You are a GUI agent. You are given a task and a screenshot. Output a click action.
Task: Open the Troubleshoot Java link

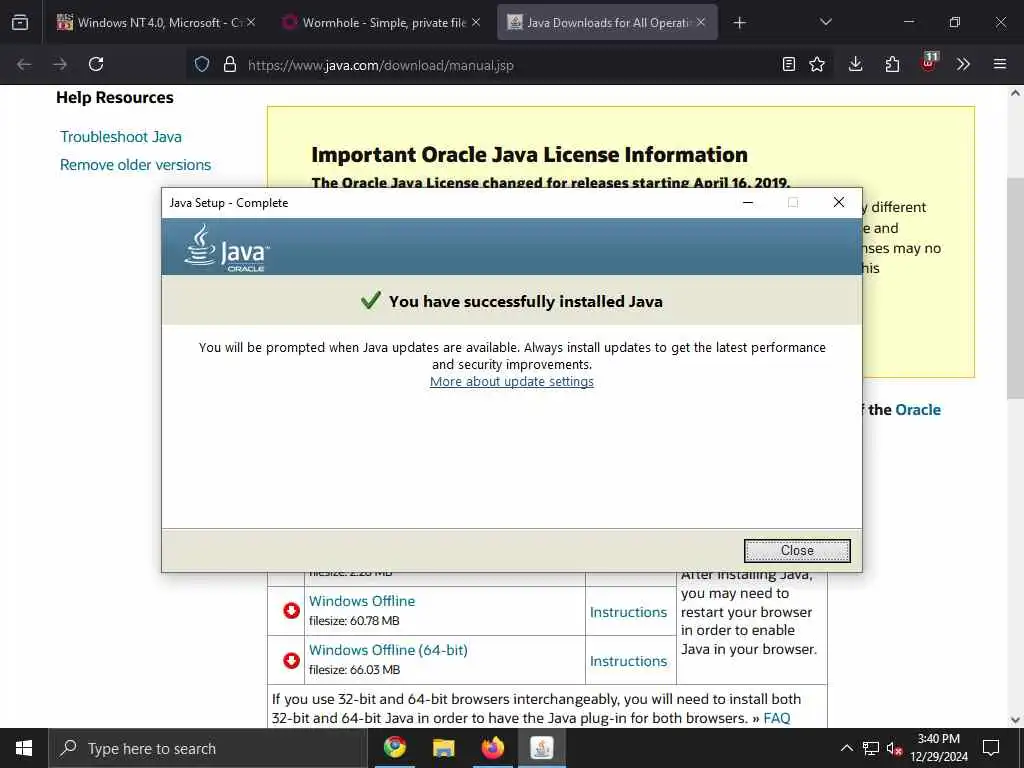pyautogui.click(x=121, y=136)
